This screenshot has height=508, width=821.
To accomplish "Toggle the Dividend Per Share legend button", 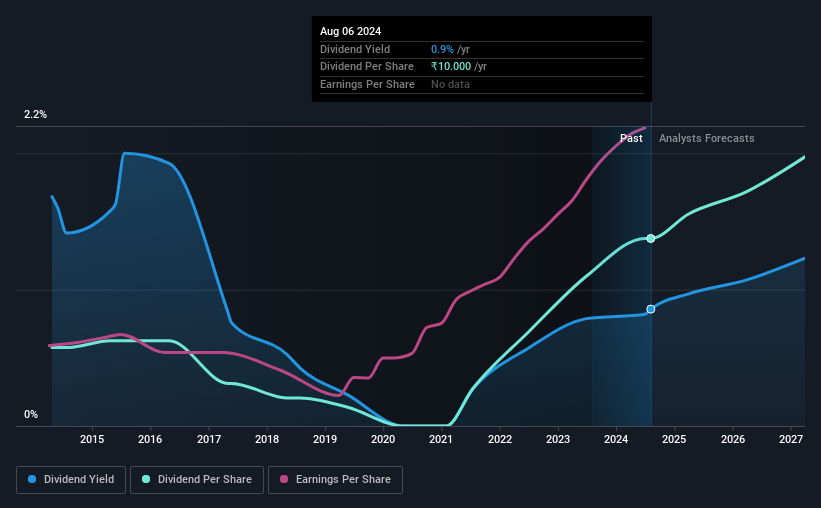I will [197, 480].
